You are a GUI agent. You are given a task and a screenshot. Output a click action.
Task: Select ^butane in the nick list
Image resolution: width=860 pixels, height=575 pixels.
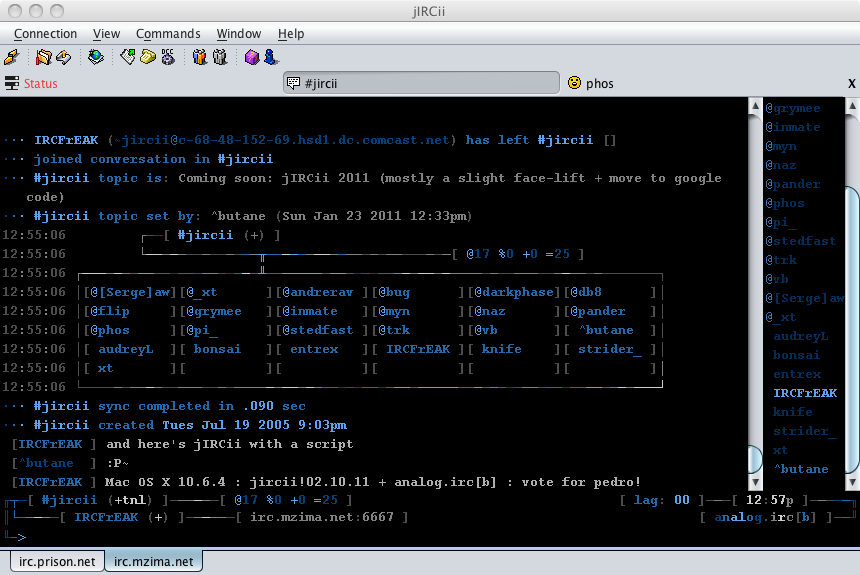click(x=800, y=469)
